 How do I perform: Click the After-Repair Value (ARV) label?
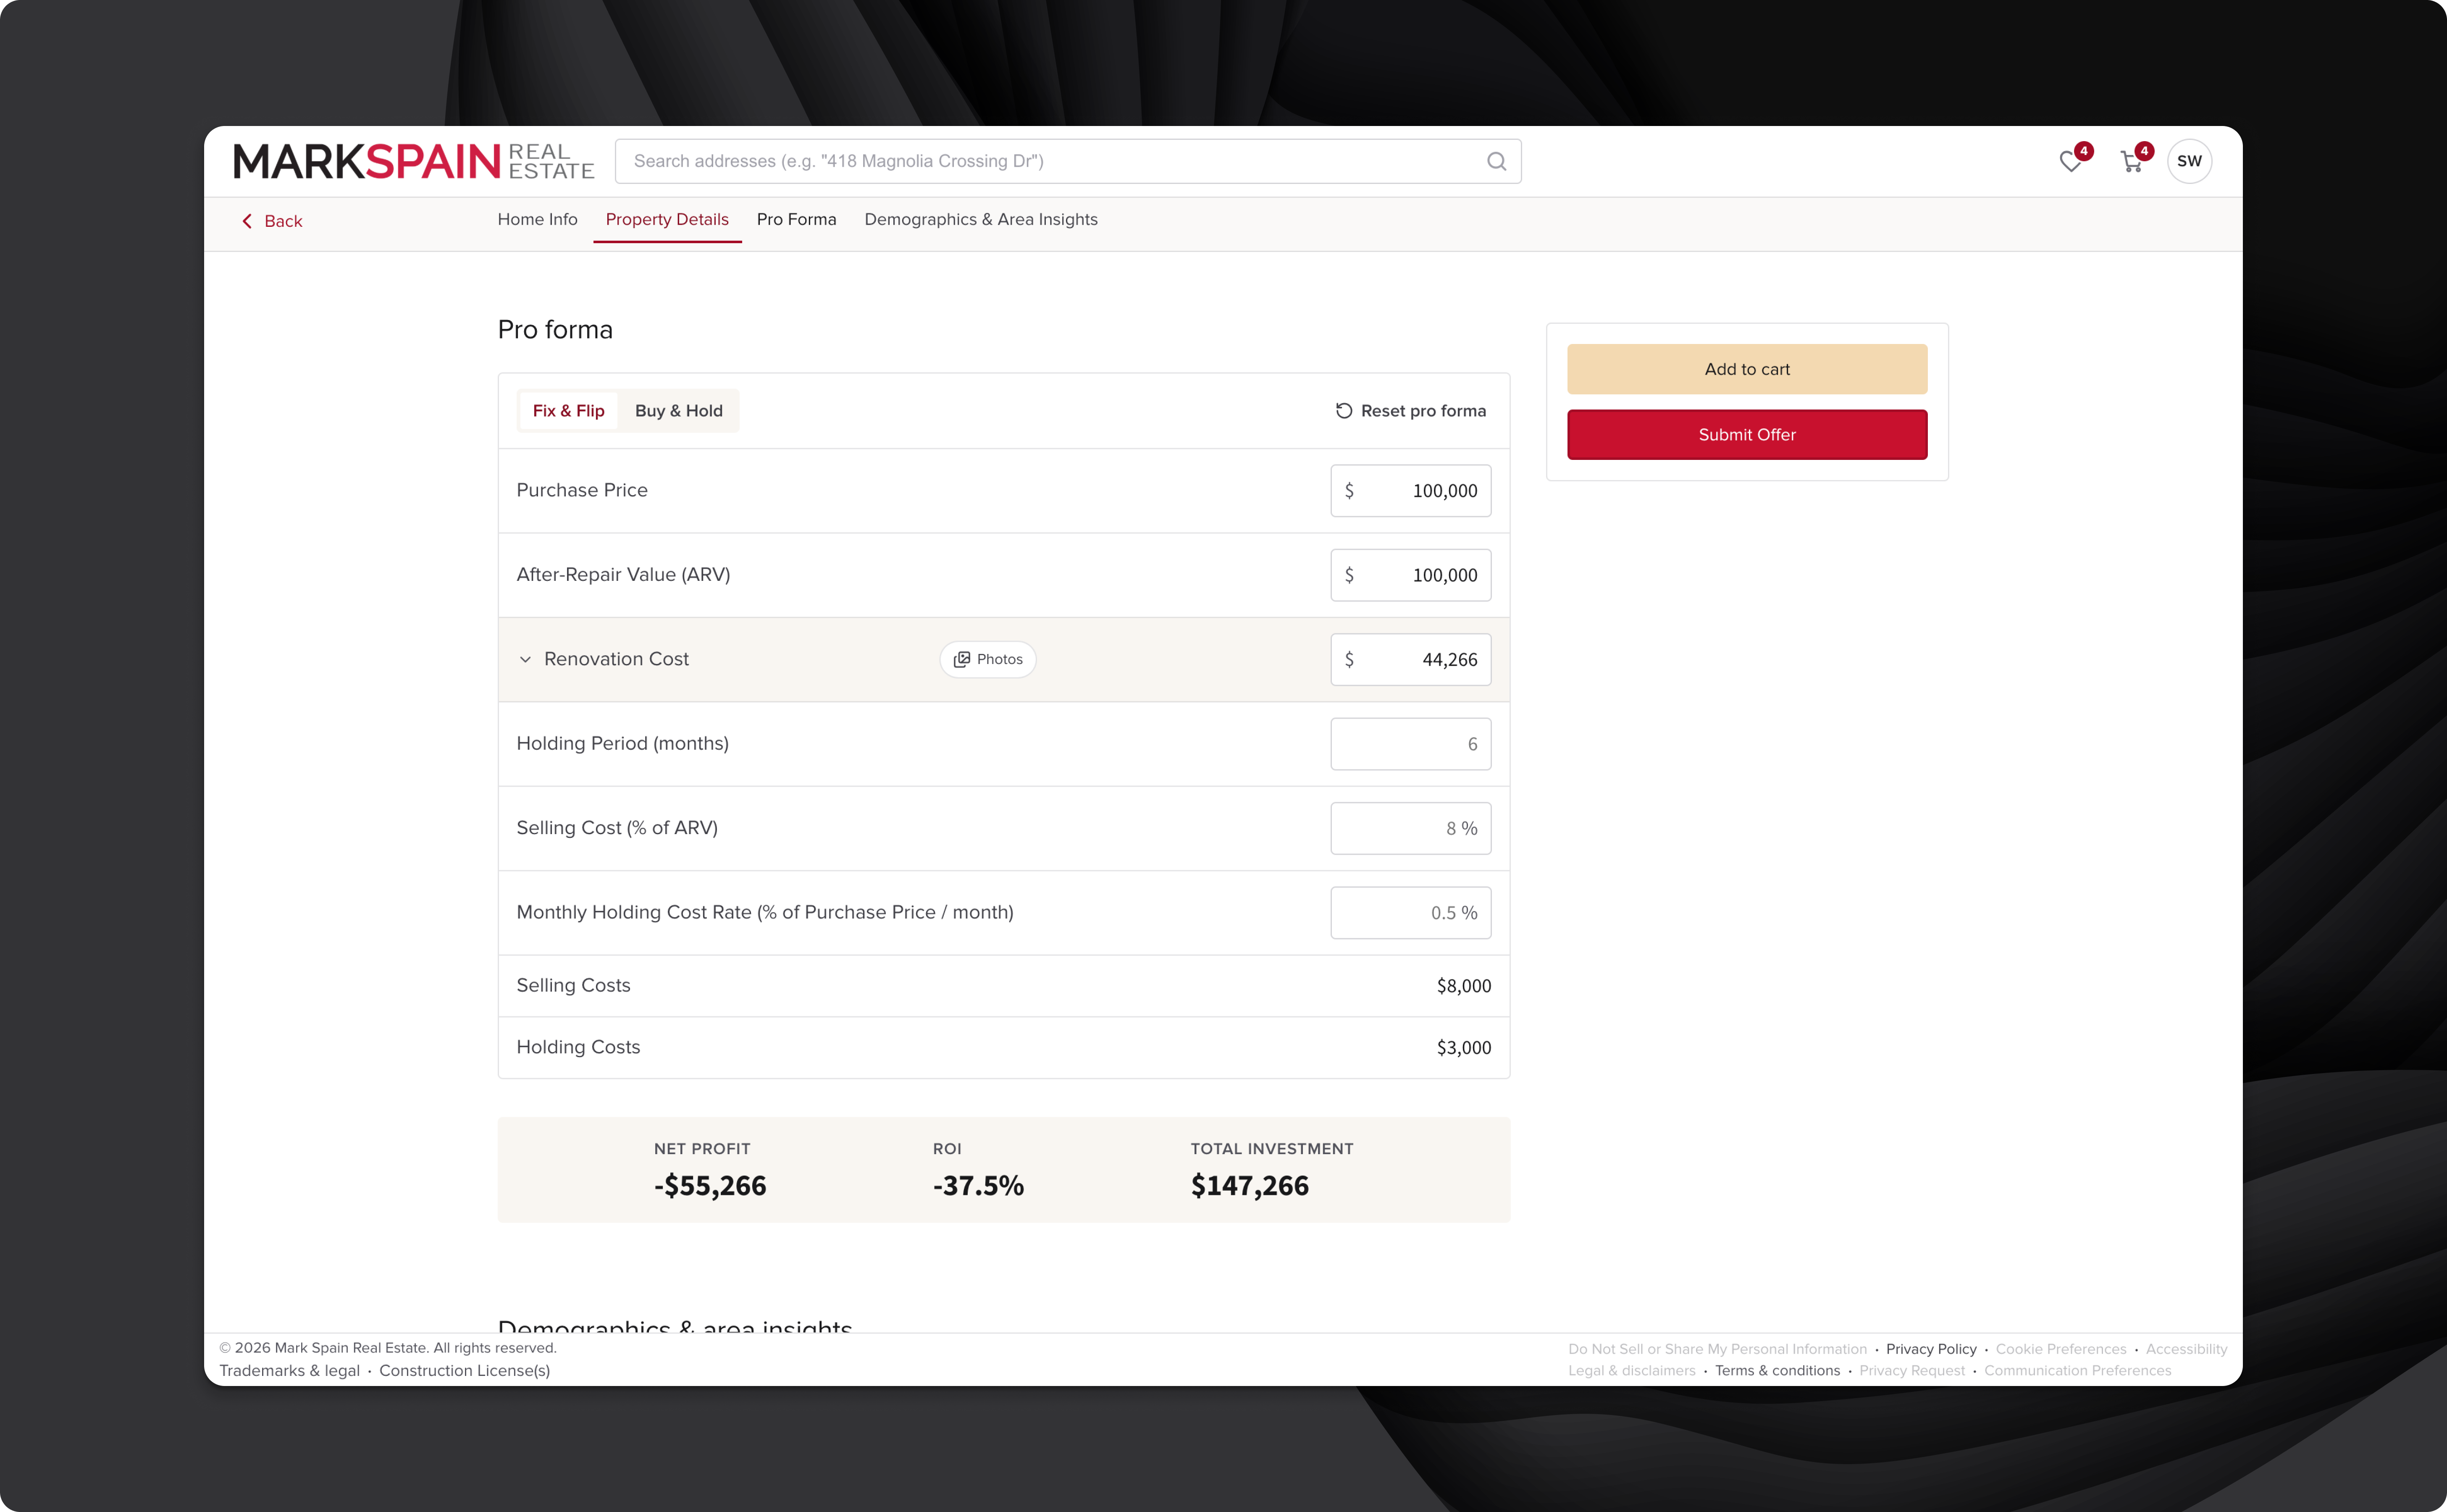coord(623,574)
